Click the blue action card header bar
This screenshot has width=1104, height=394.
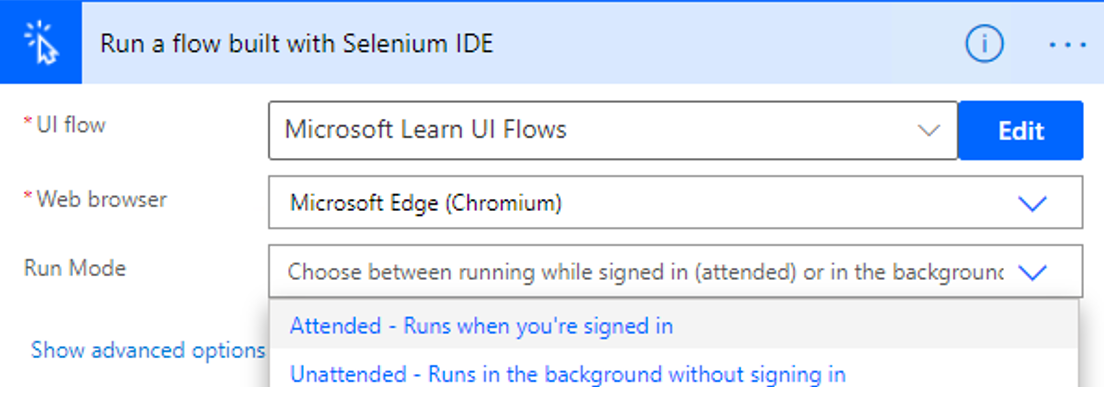552,44
